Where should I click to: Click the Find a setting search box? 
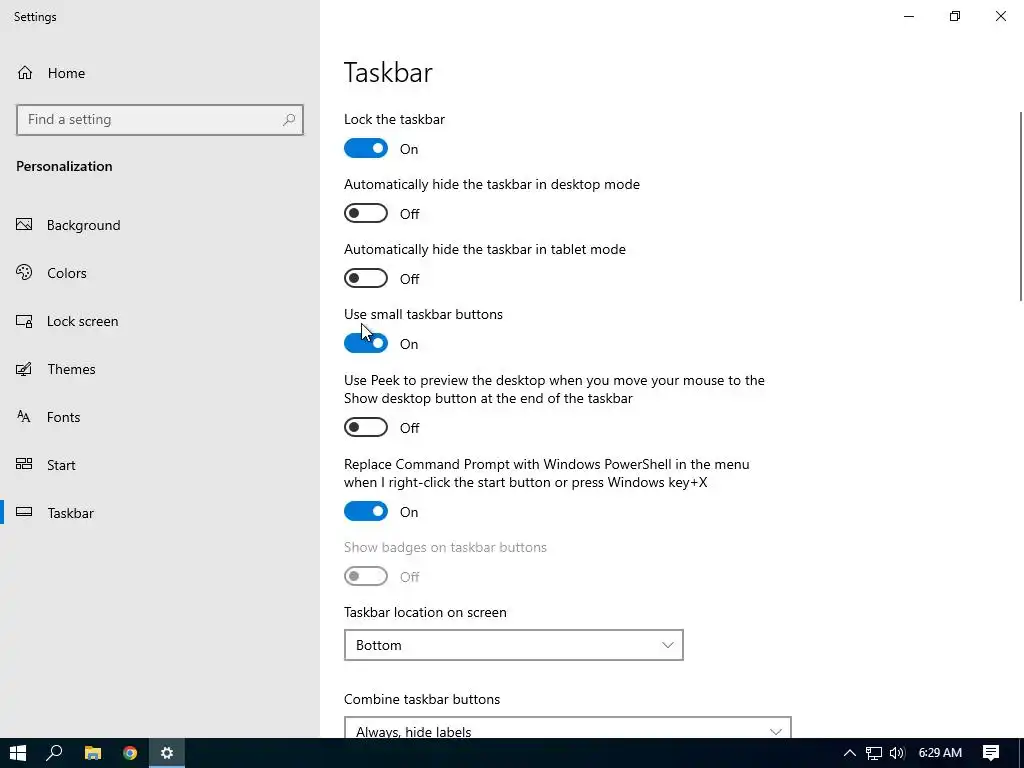(160, 120)
